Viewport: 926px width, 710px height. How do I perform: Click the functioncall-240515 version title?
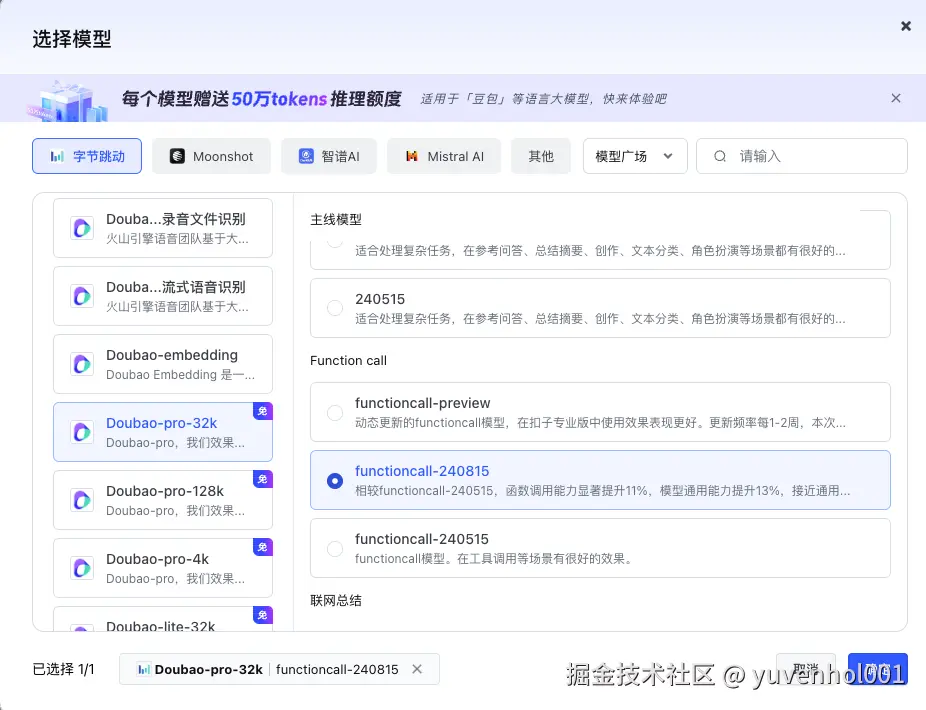point(422,539)
